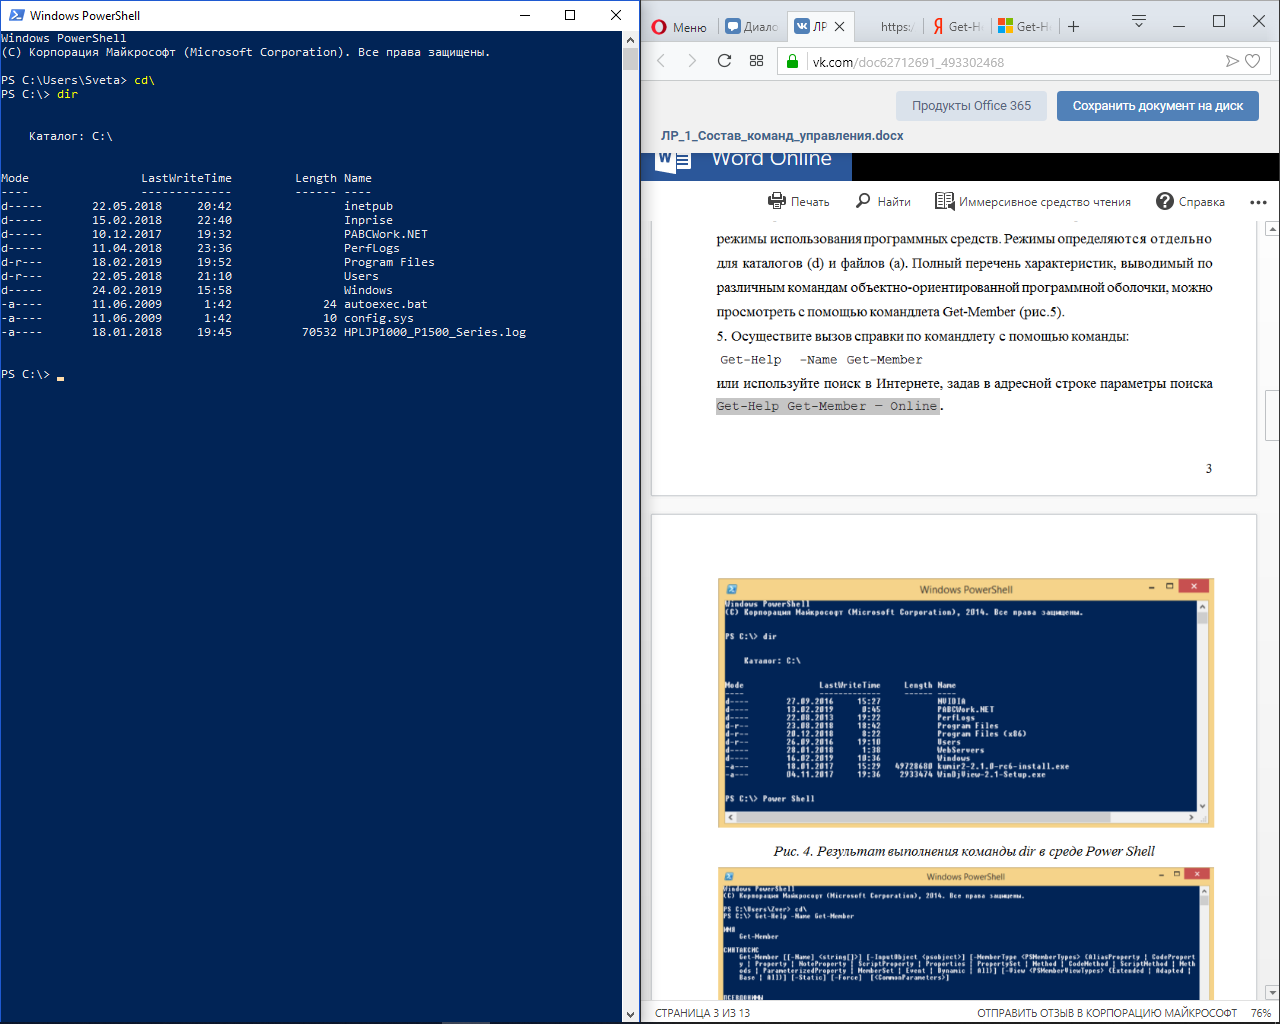Go back with browser back arrow
The height and width of the screenshot is (1024, 1280).
click(x=661, y=61)
